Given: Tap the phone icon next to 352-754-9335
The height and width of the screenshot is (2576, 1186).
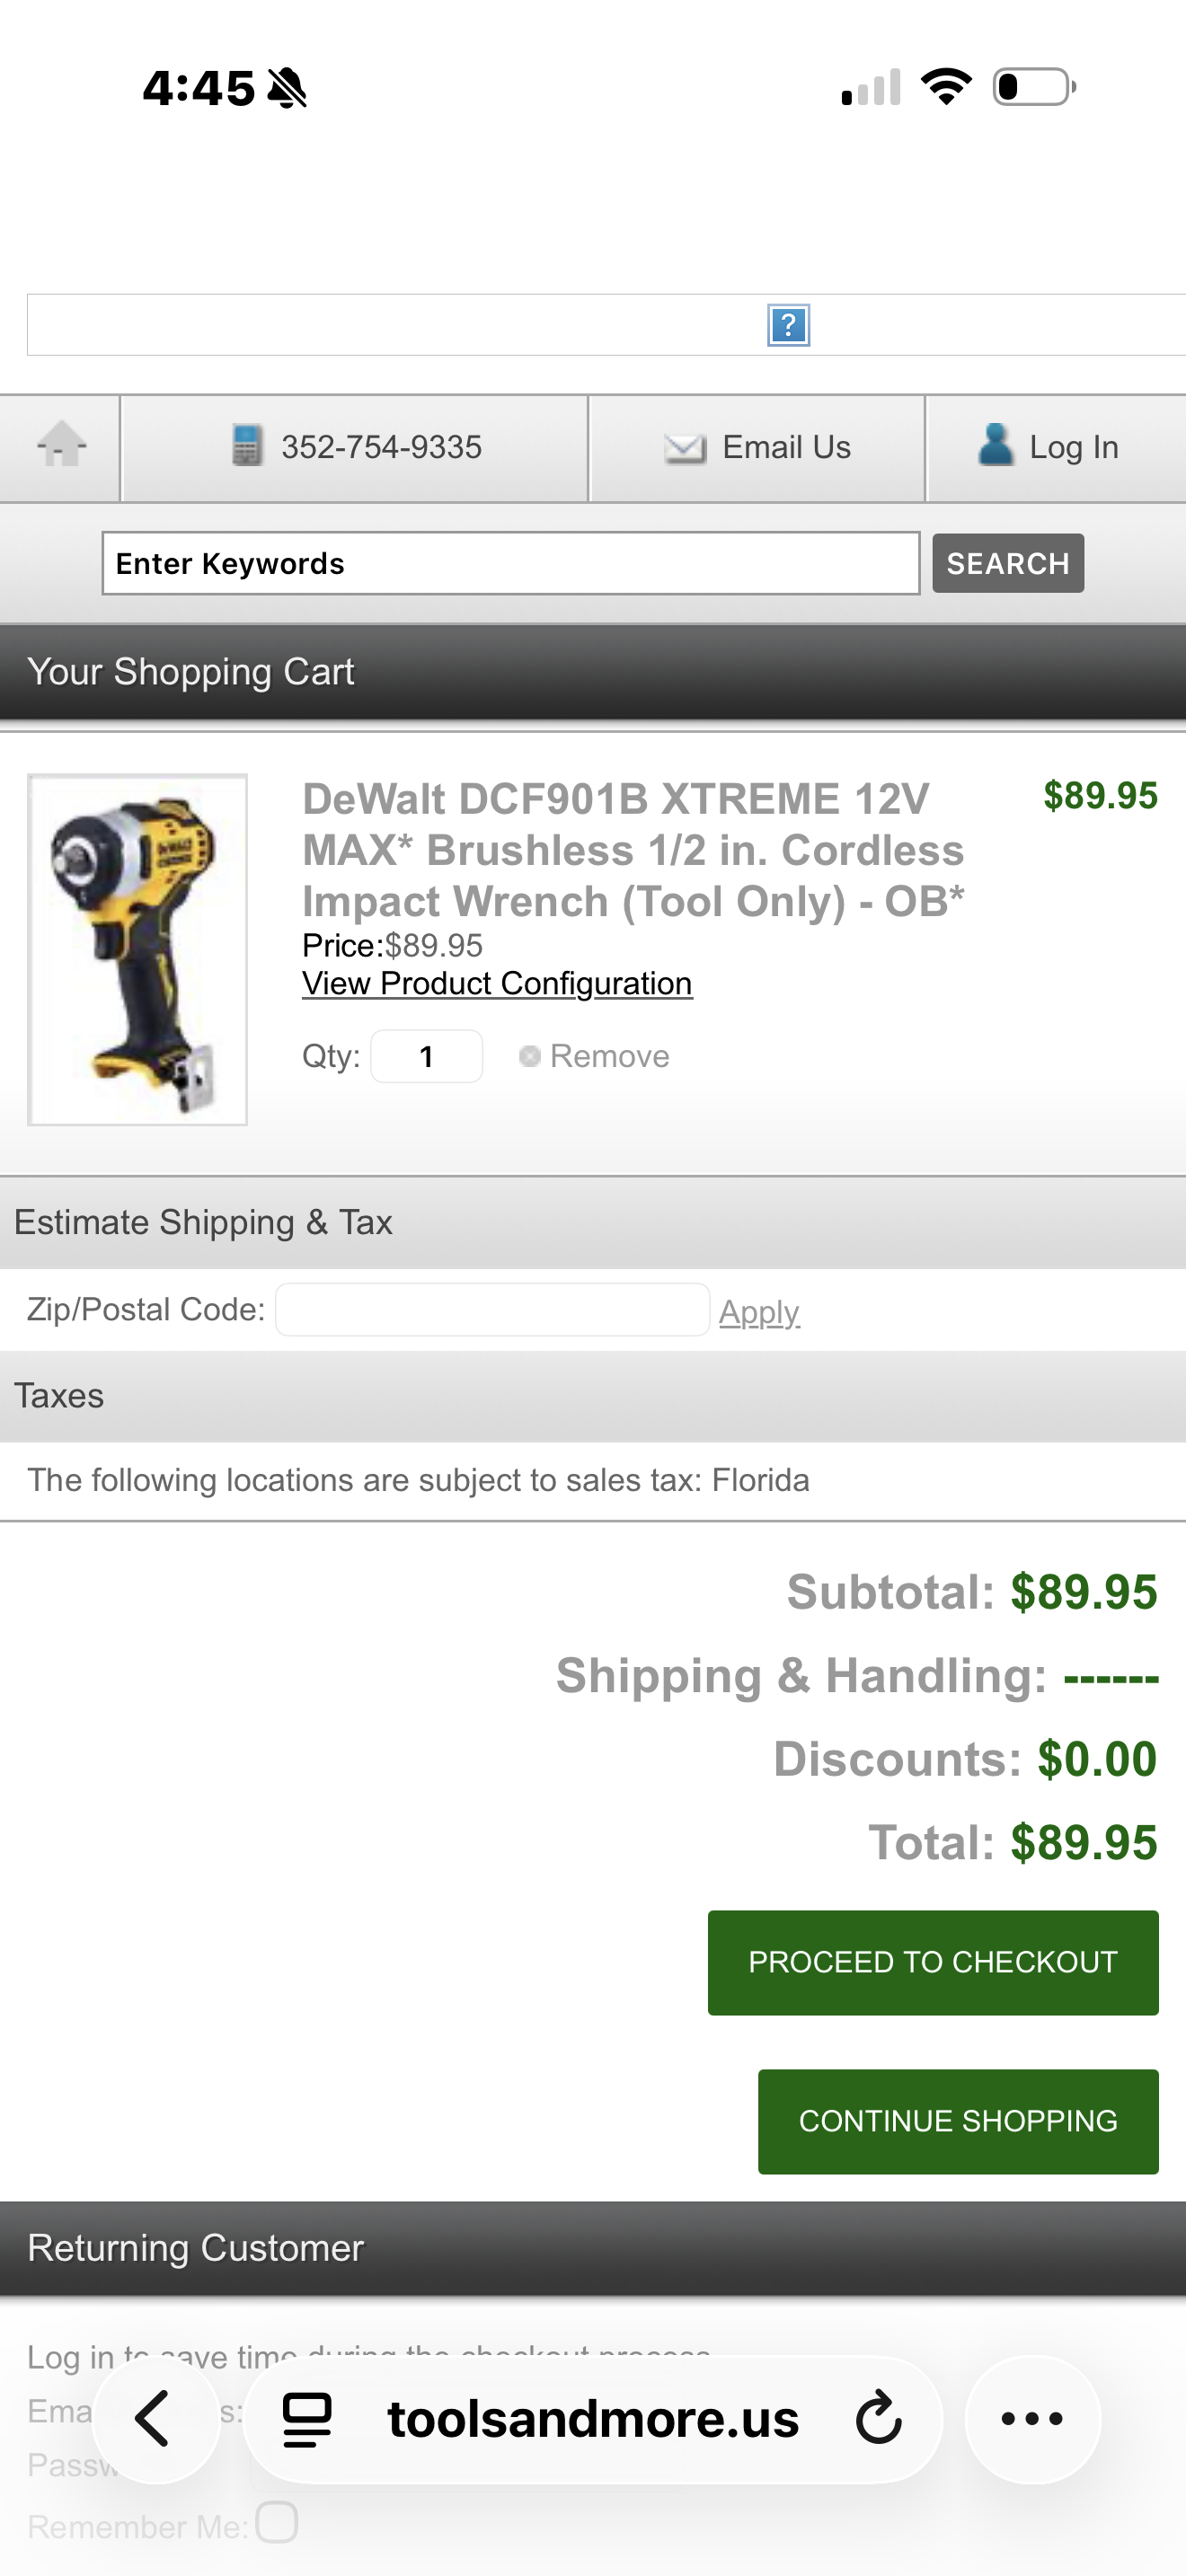Looking at the screenshot, I should point(247,447).
